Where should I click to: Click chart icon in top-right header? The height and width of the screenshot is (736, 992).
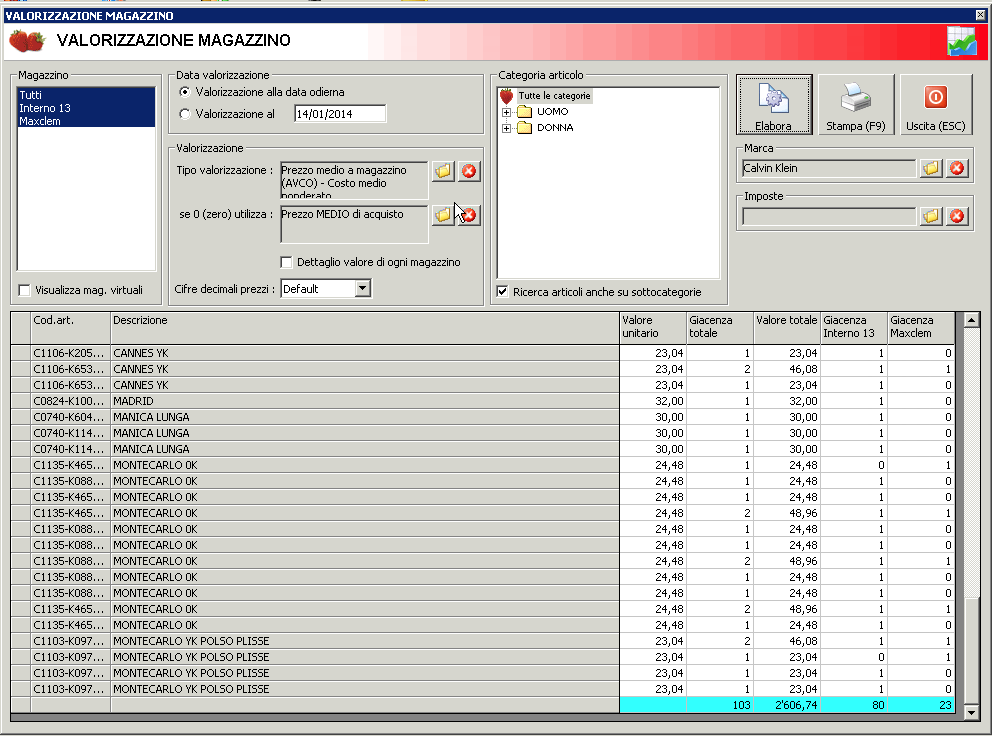pos(961,42)
